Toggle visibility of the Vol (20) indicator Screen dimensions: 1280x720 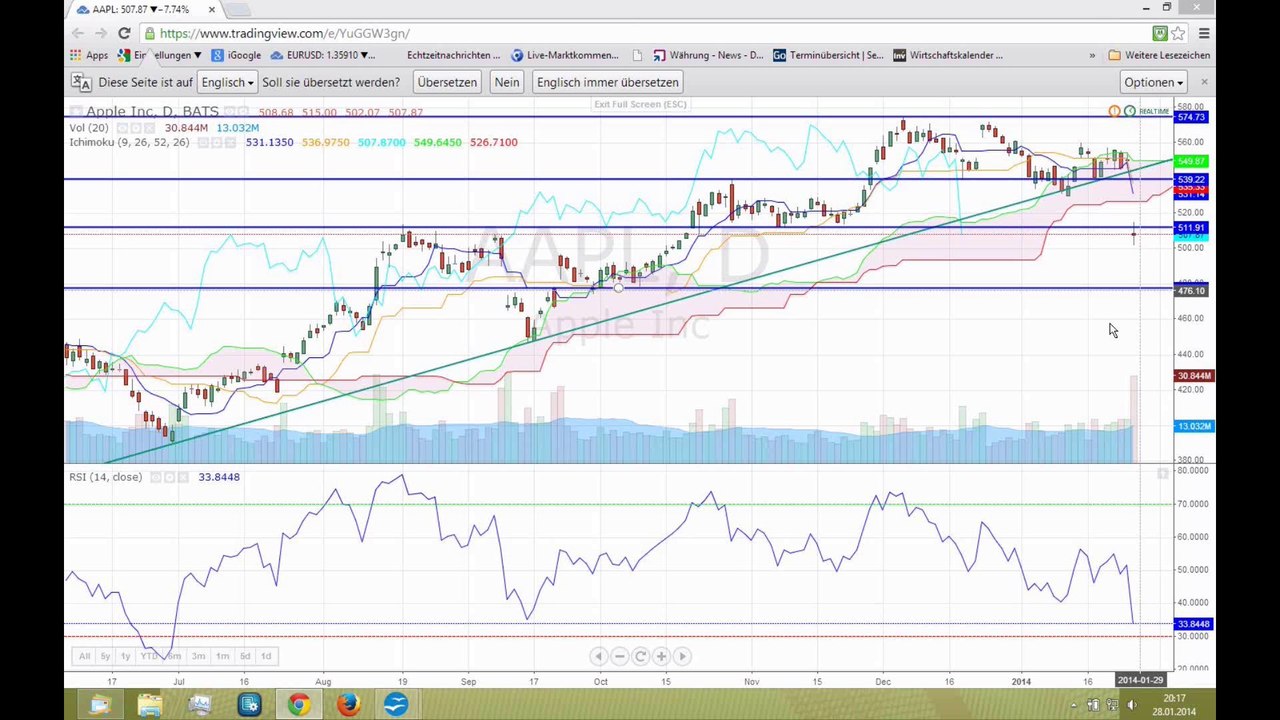point(122,128)
